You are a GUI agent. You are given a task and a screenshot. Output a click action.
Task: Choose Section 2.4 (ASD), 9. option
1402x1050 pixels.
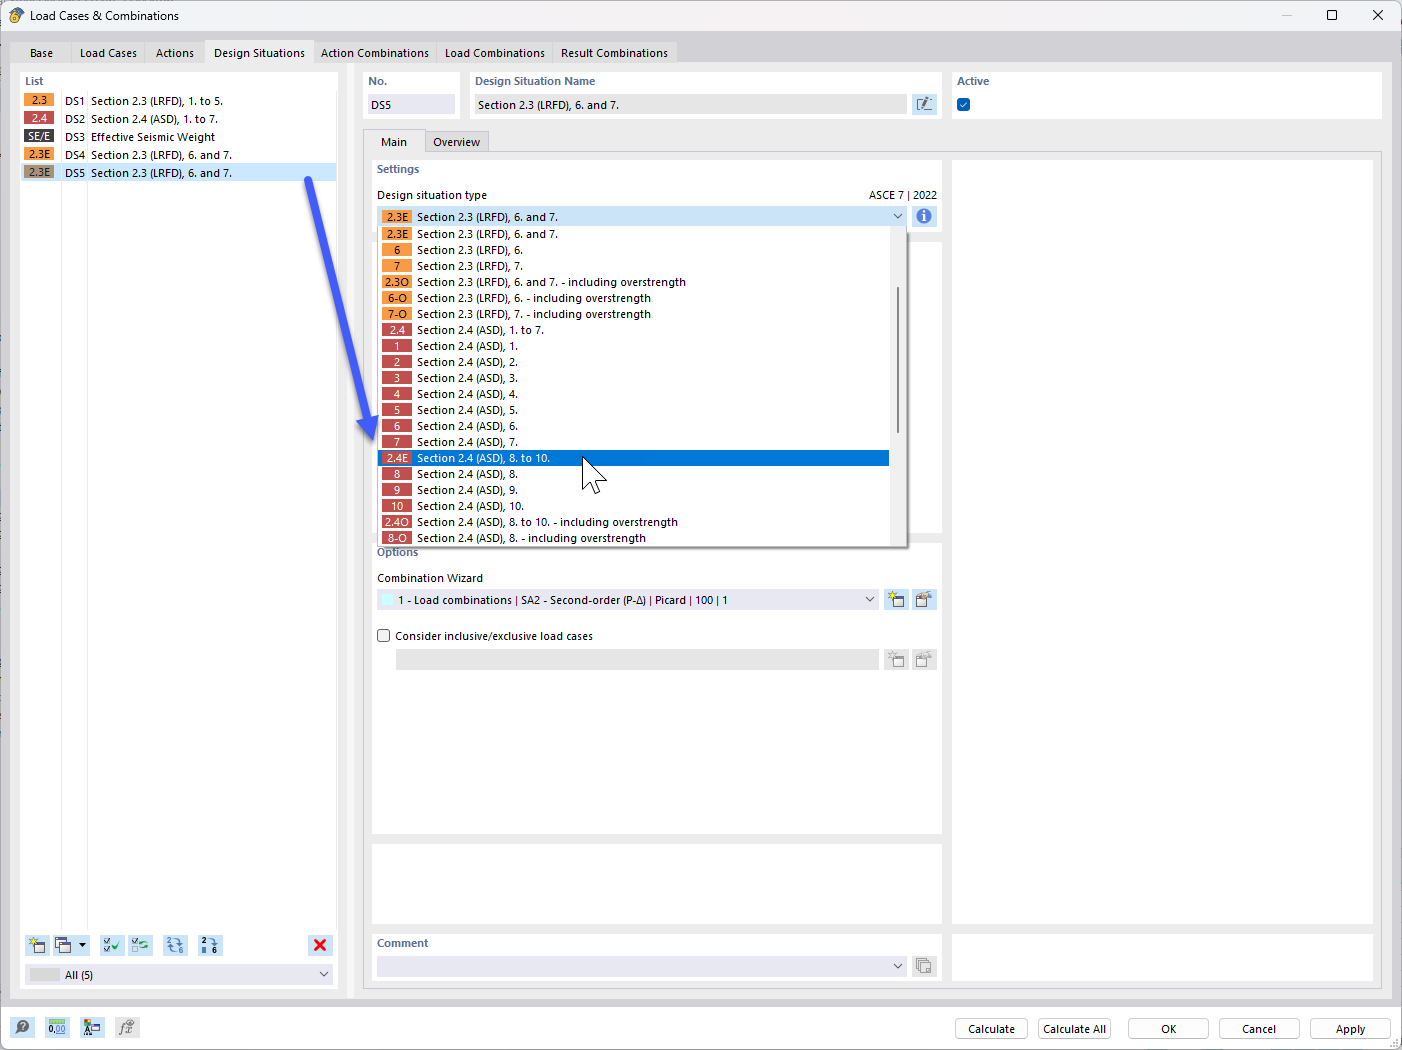point(634,490)
